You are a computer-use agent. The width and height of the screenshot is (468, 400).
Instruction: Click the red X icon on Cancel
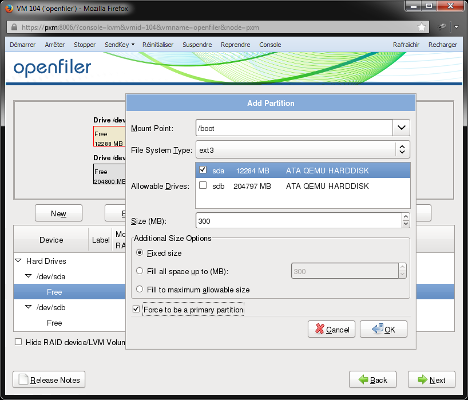coord(319,329)
